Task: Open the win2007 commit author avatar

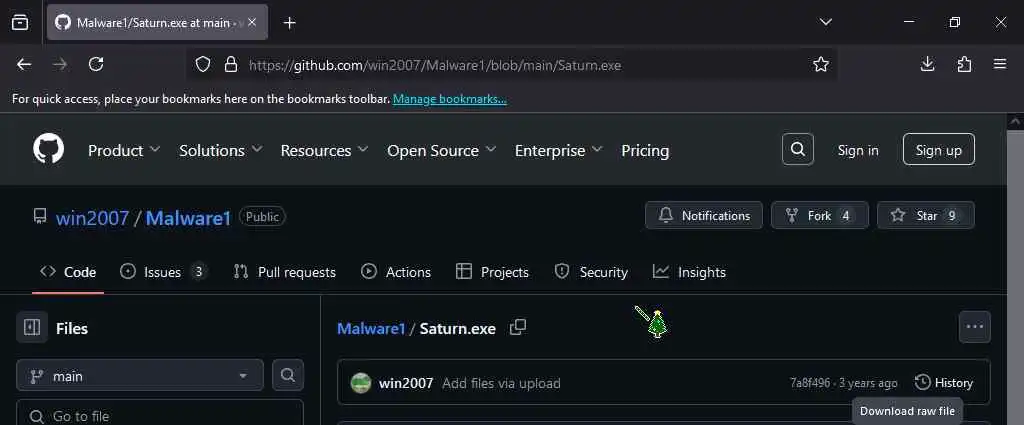Action: (x=360, y=383)
